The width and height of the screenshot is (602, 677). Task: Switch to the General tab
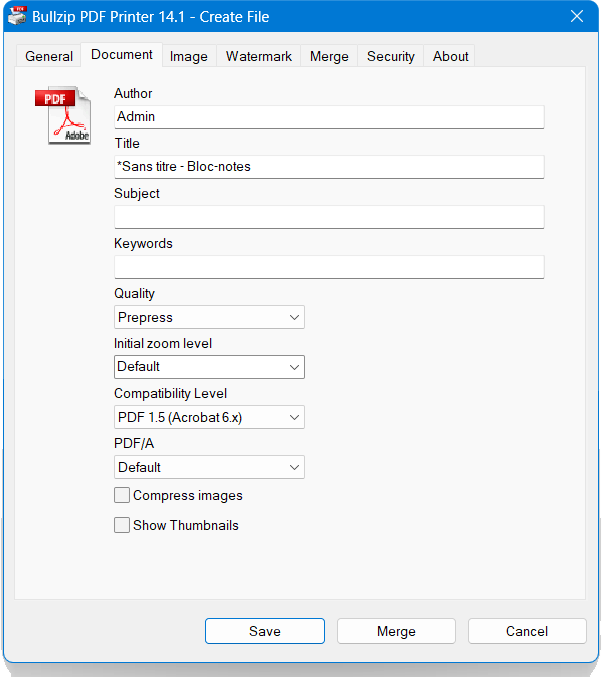tap(49, 56)
